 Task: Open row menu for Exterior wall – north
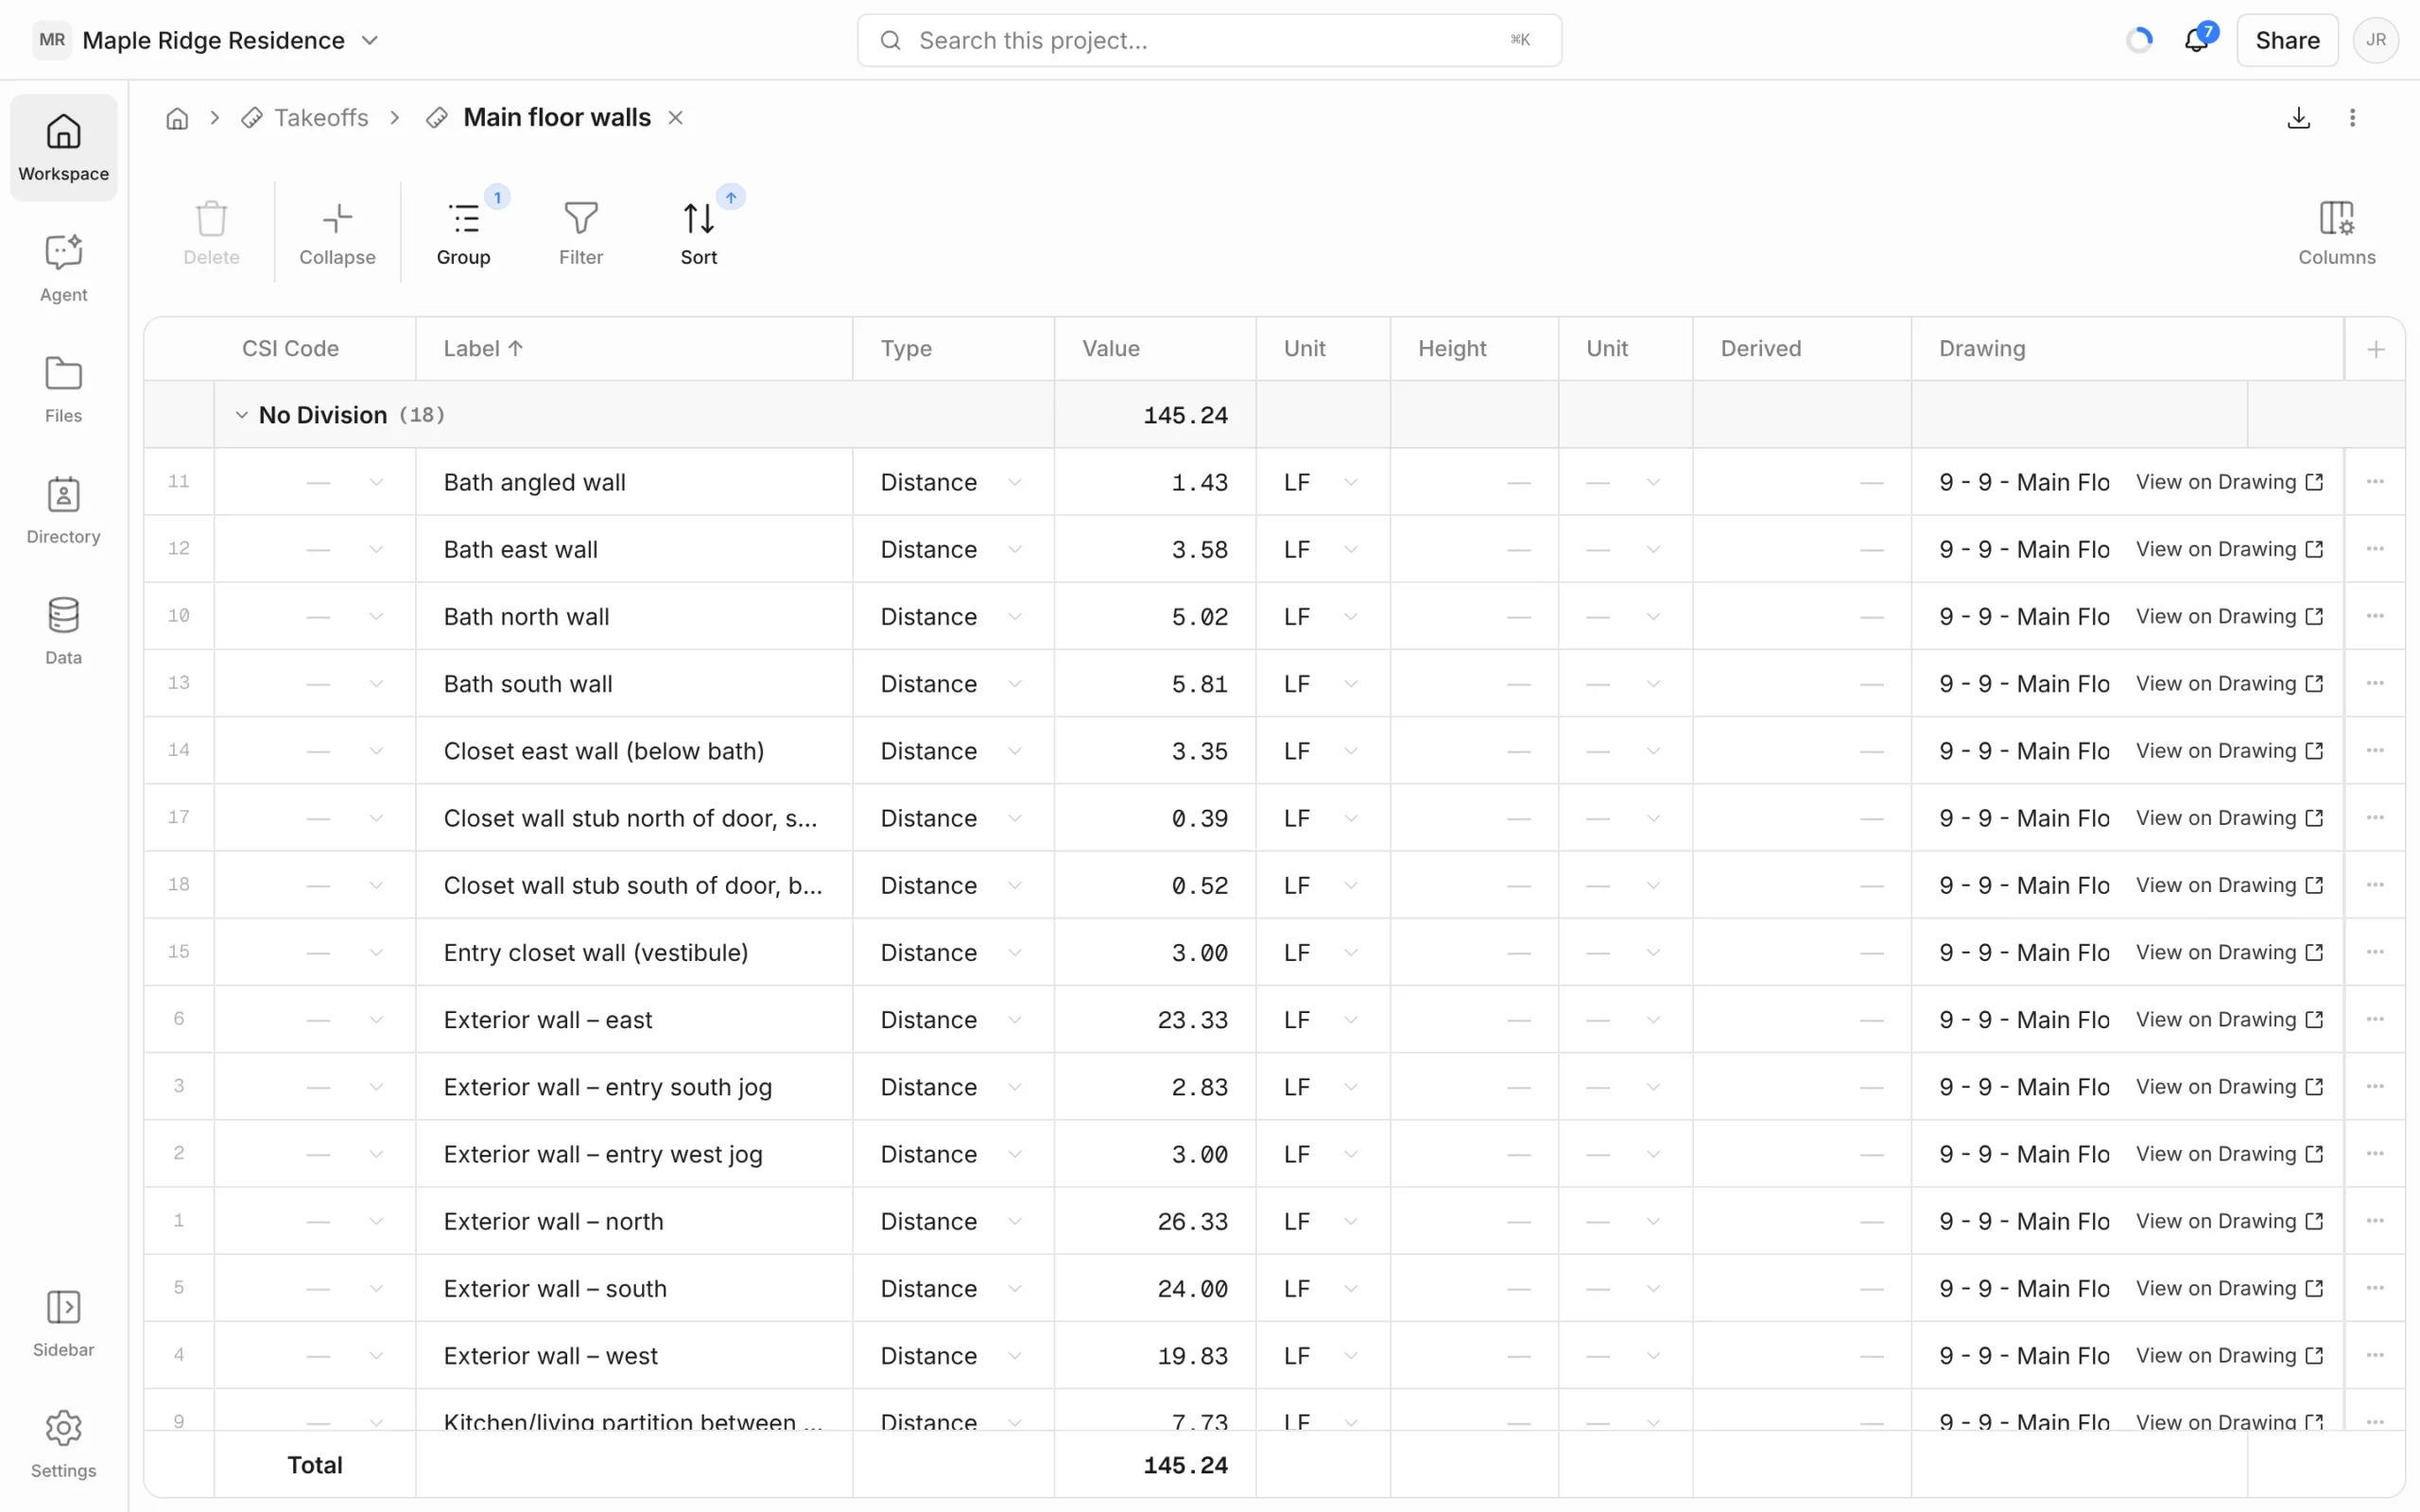click(2375, 1221)
